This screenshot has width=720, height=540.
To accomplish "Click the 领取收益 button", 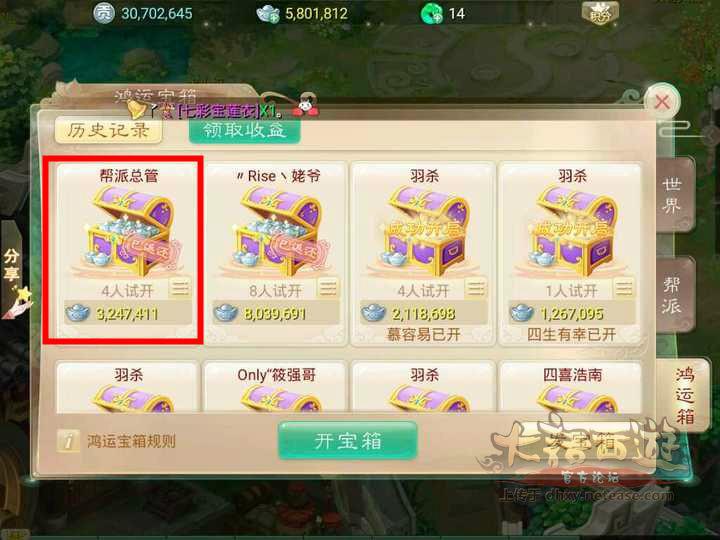I will point(245,130).
